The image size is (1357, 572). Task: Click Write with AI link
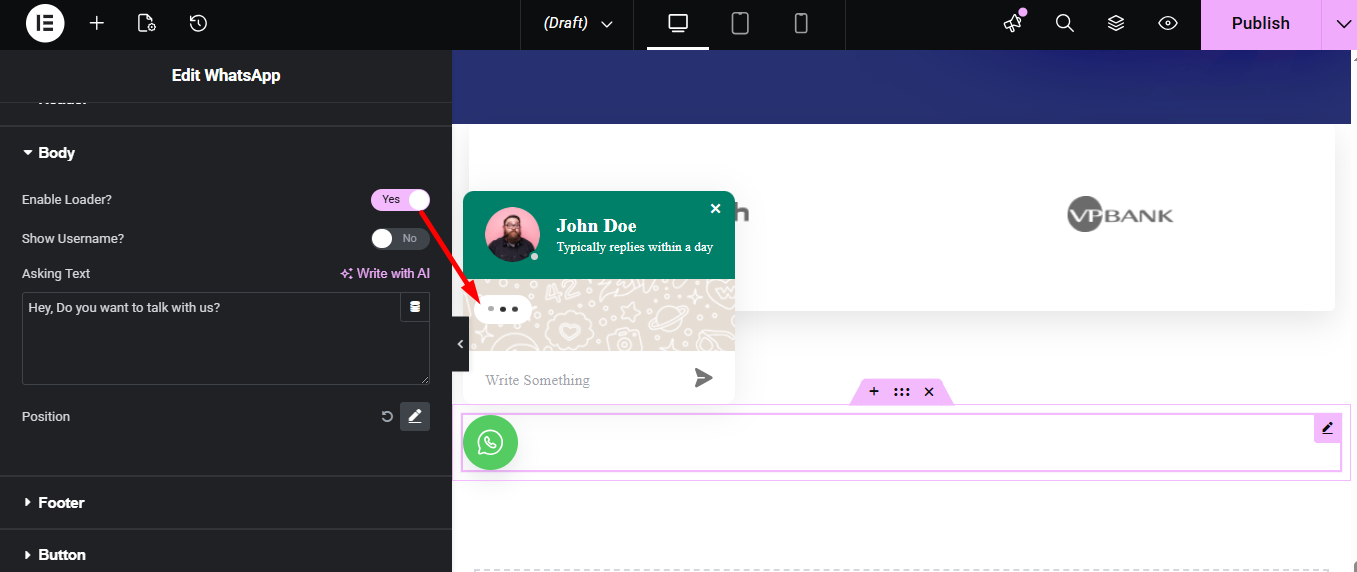point(385,273)
